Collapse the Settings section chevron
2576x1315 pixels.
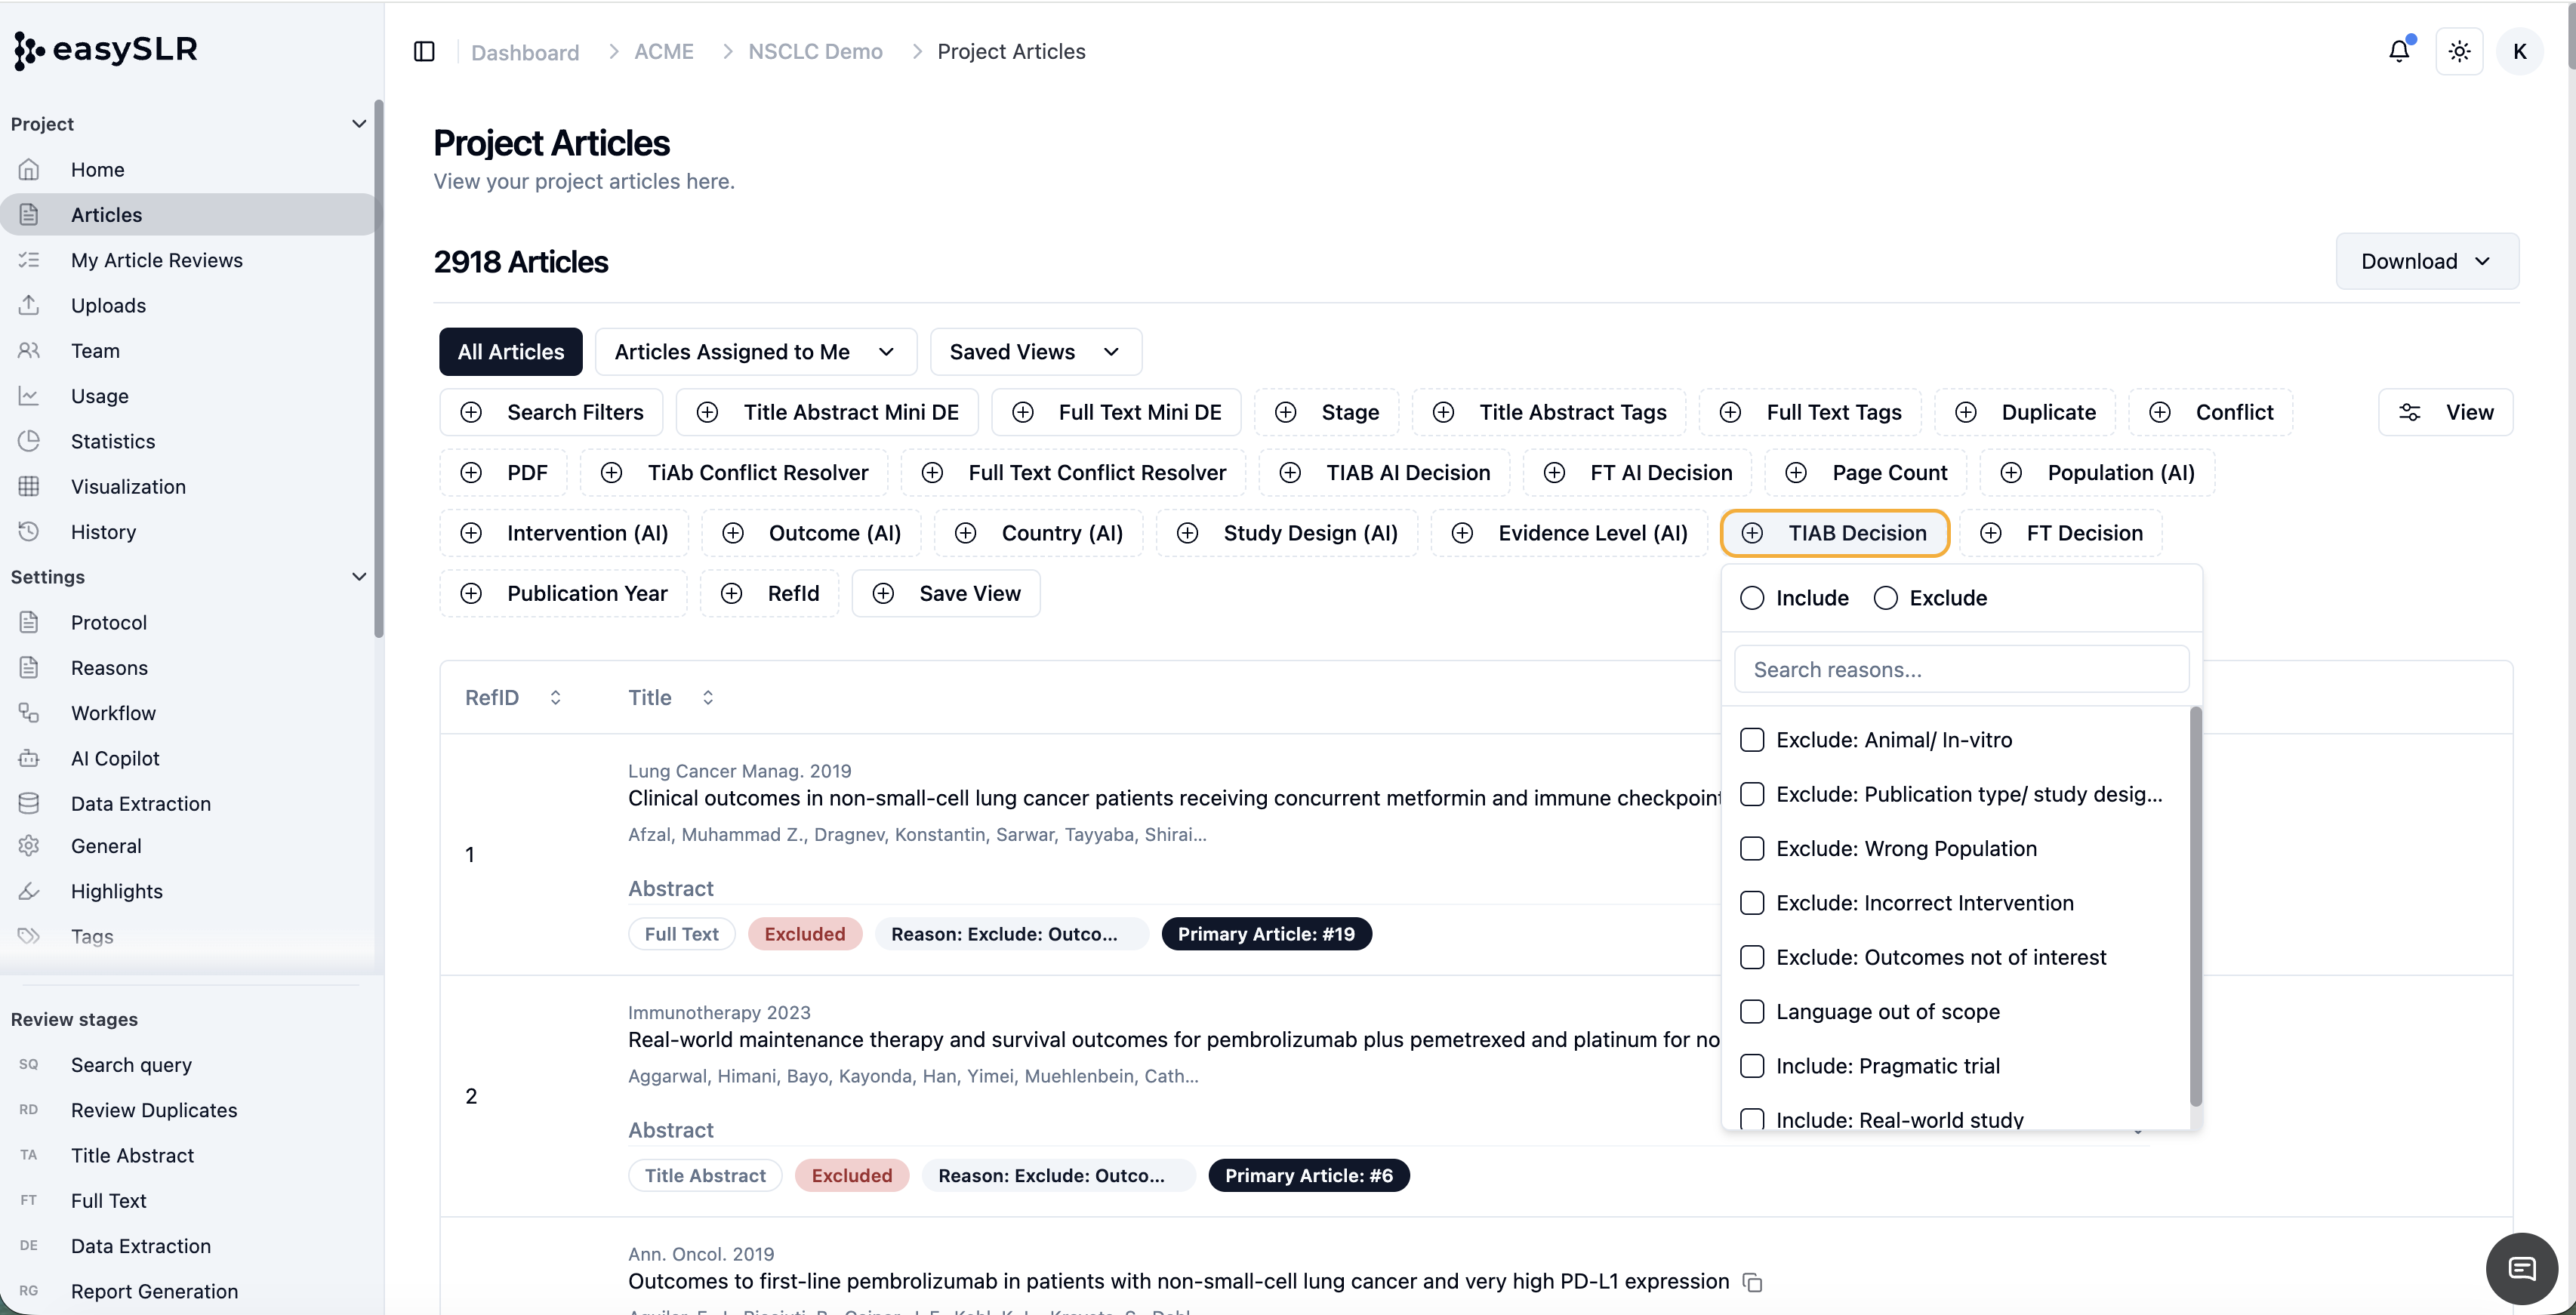coord(359,577)
